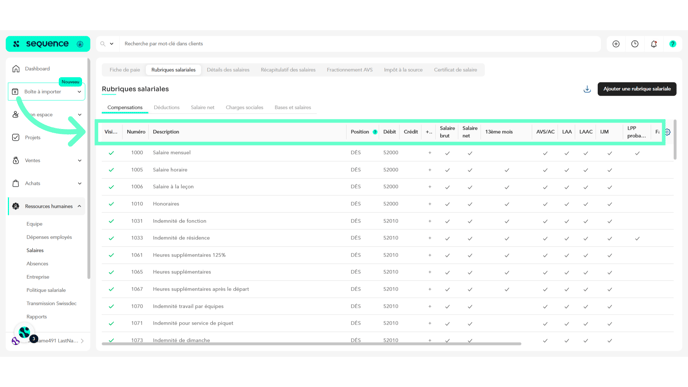Open the Dashboard home icon

coord(16,69)
